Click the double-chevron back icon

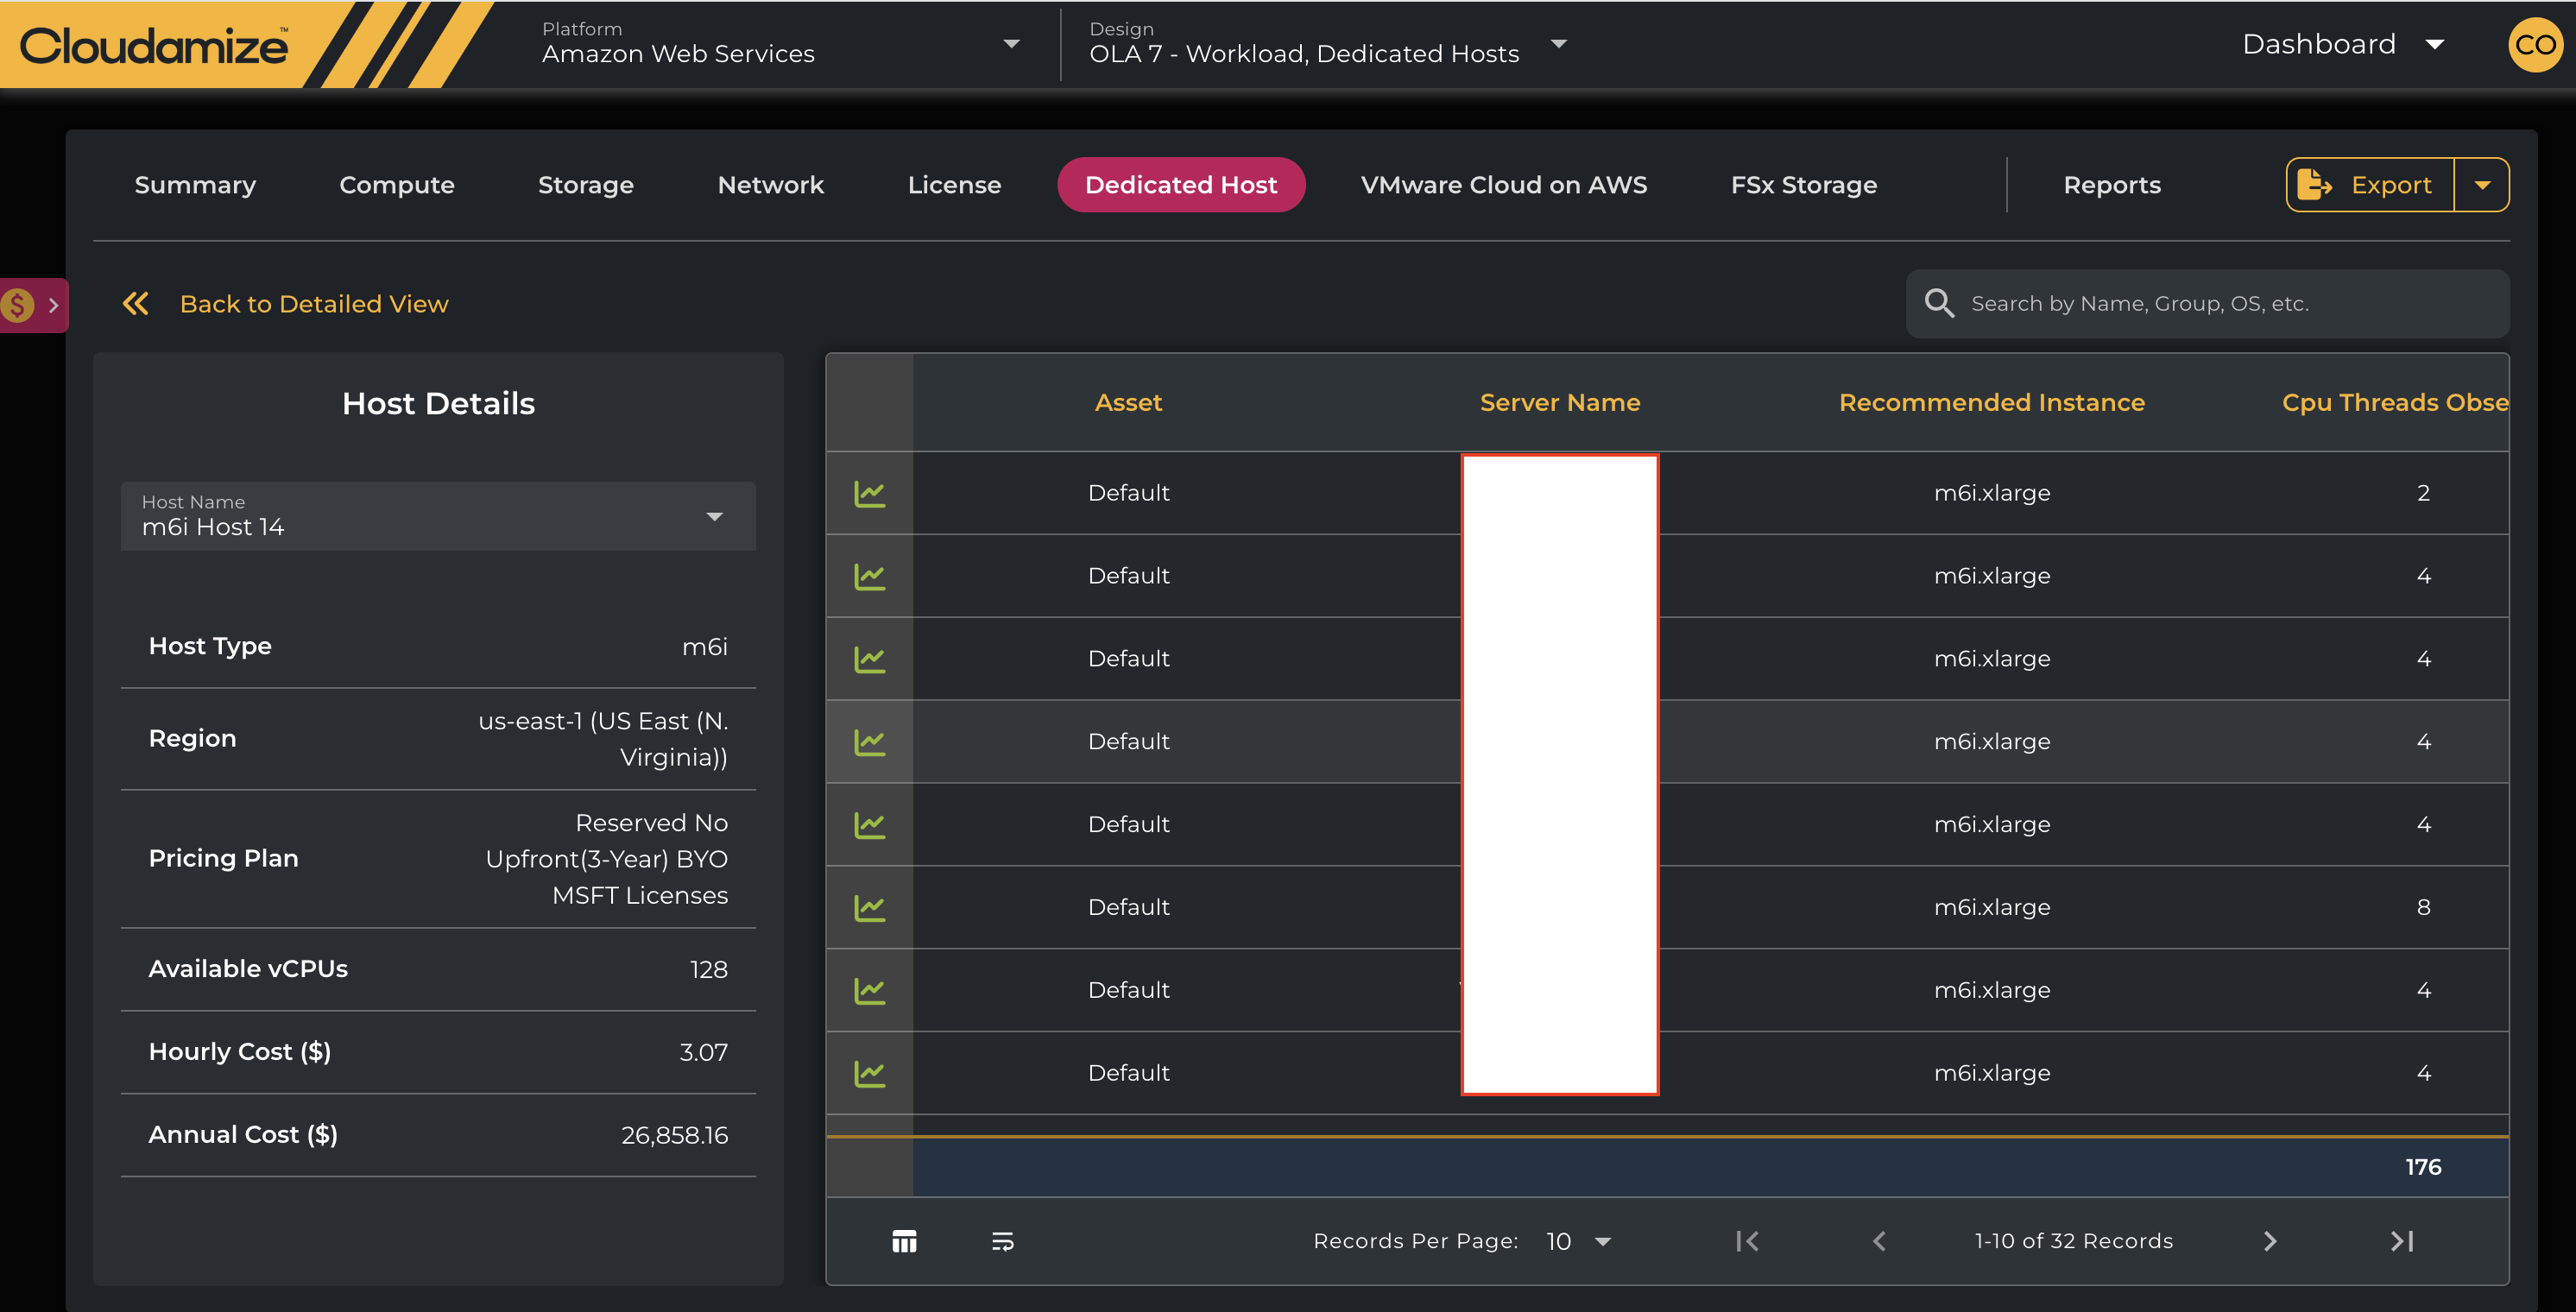(136, 303)
